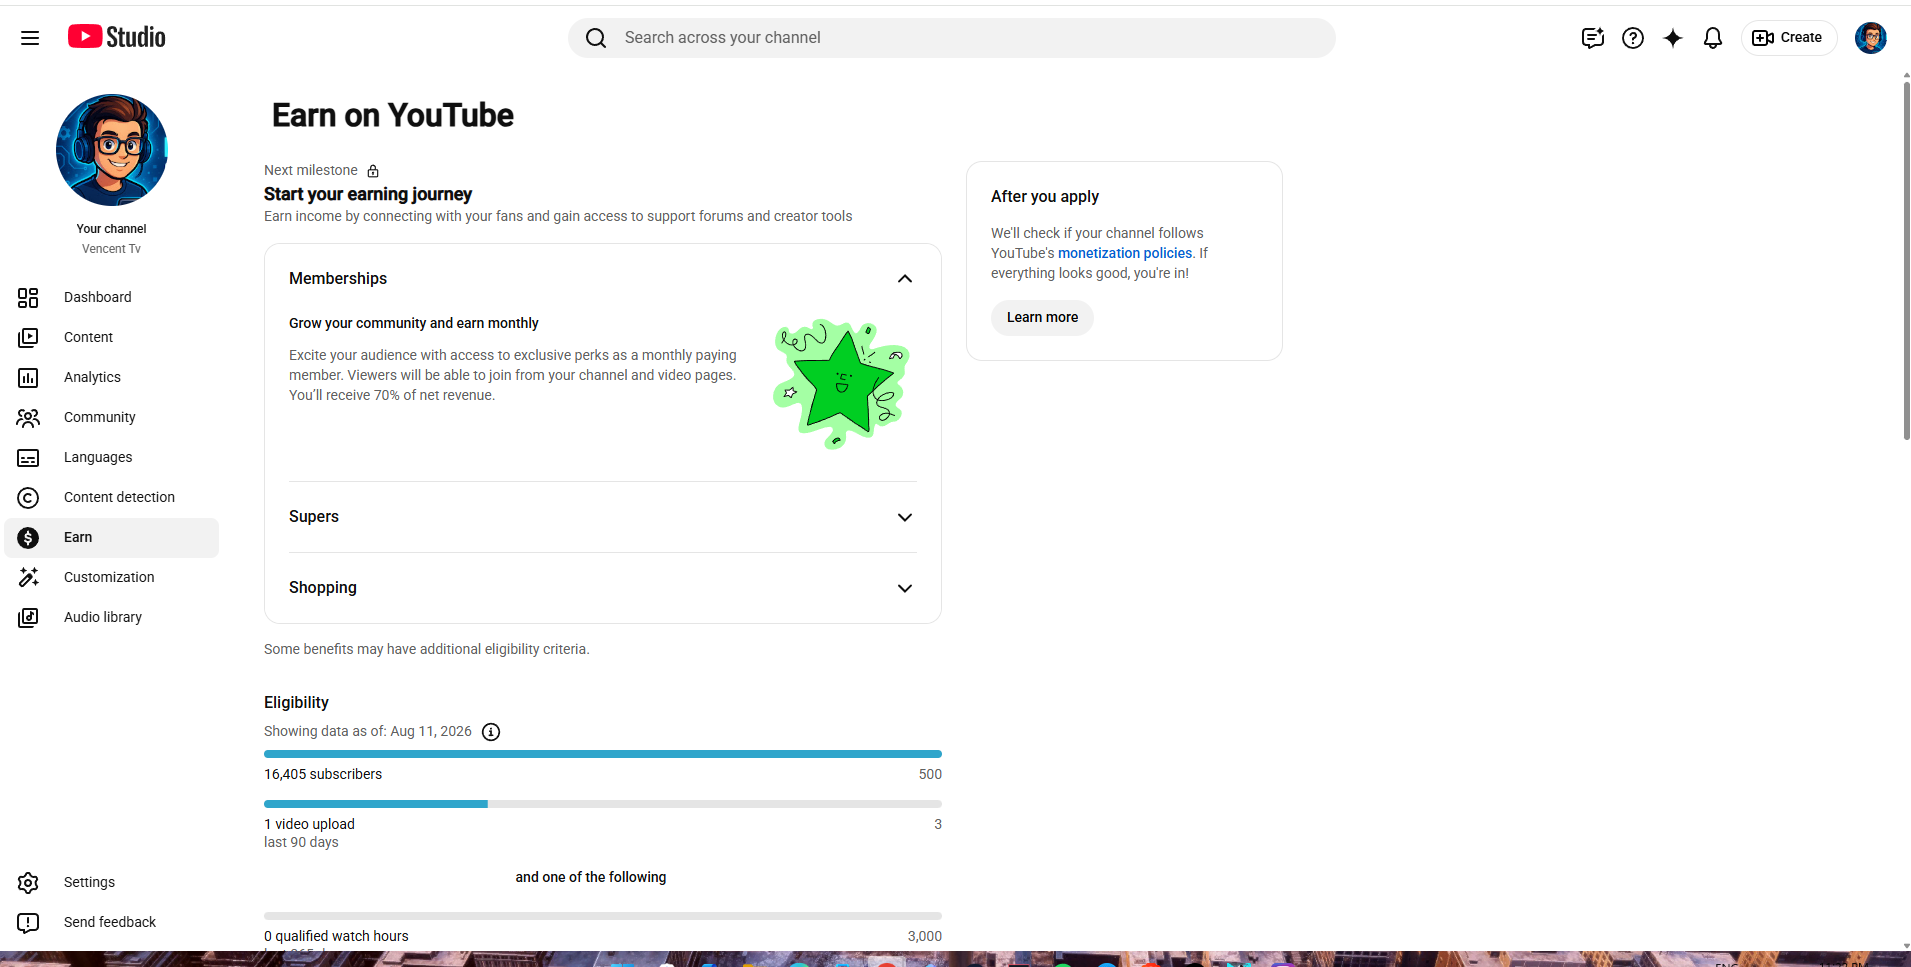Expand the Shopping section
The image size is (1911, 967).
(x=905, y=588)
